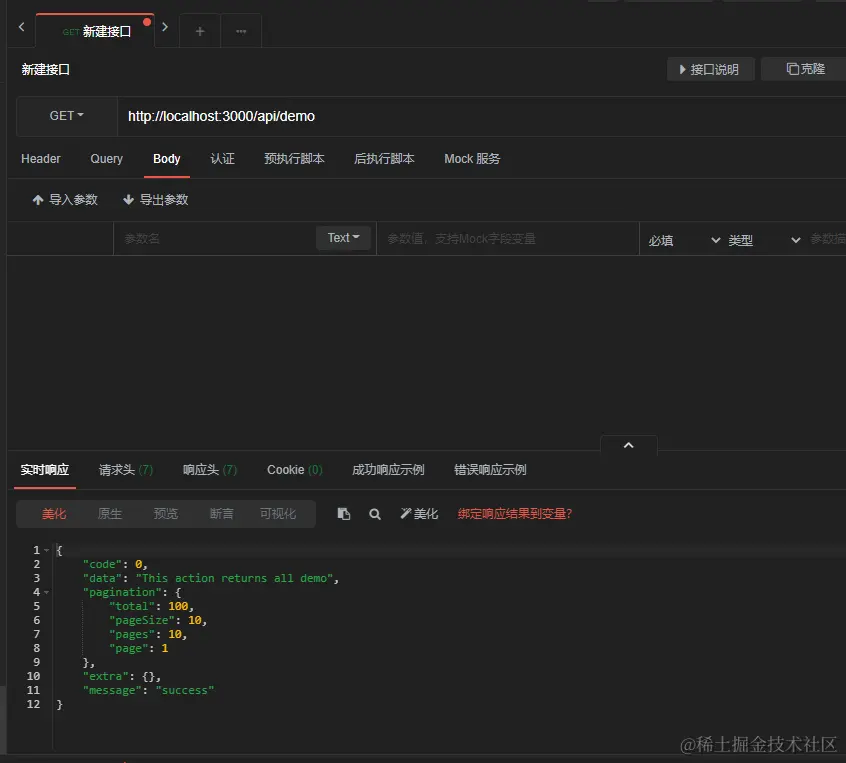Image resolution: width=846 pixels, height=763 pixels.
Task: Select the 新建接口 GET request tab
Action: [95, 31]
